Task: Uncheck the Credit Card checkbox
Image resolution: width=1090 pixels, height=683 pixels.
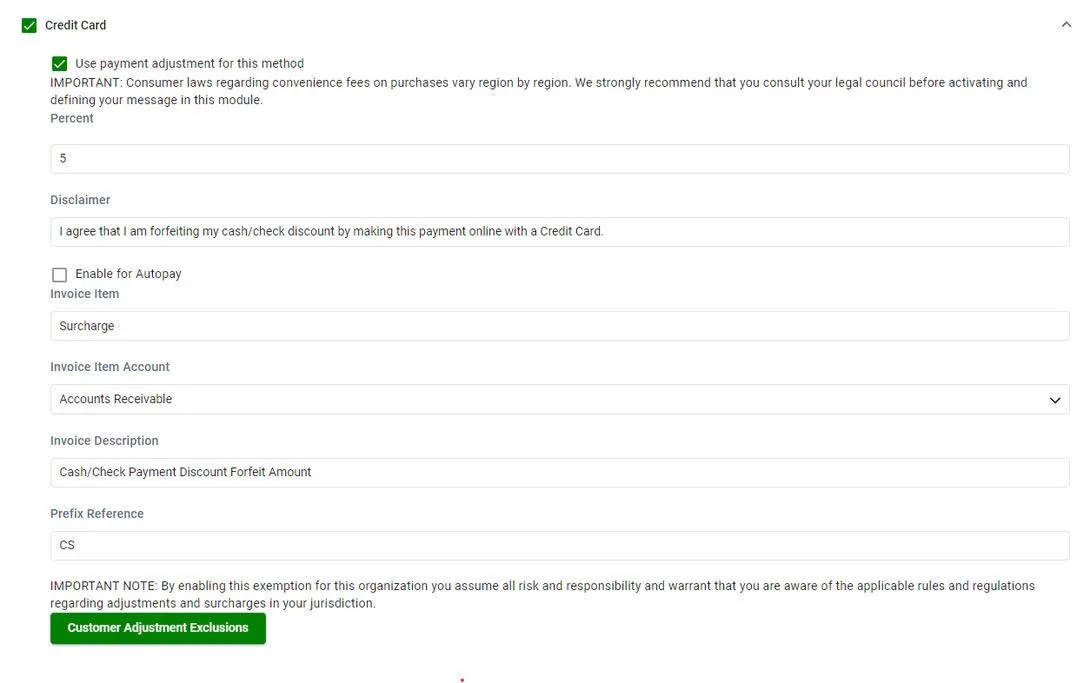Action: click(x=29, y=25)
